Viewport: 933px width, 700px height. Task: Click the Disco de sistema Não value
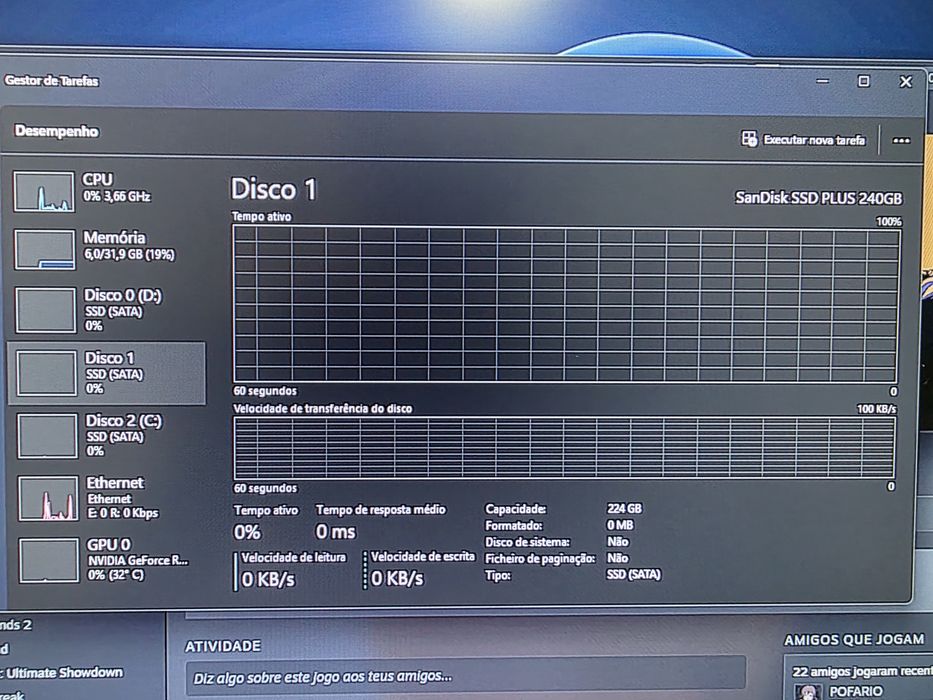618,542
